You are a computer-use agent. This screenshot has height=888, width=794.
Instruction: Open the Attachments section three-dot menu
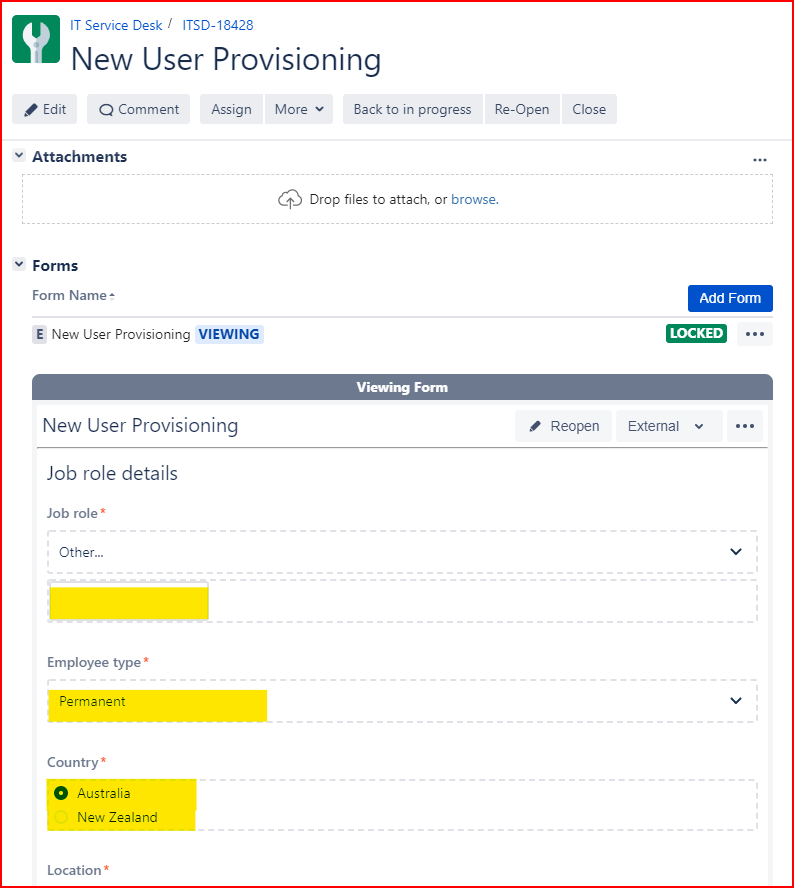click(x=759, y=160)
